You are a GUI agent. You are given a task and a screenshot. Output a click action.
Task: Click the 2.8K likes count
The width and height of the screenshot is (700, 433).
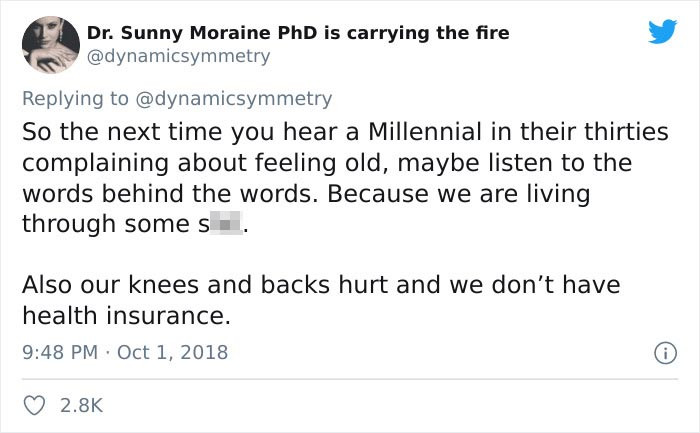[81, 405]
